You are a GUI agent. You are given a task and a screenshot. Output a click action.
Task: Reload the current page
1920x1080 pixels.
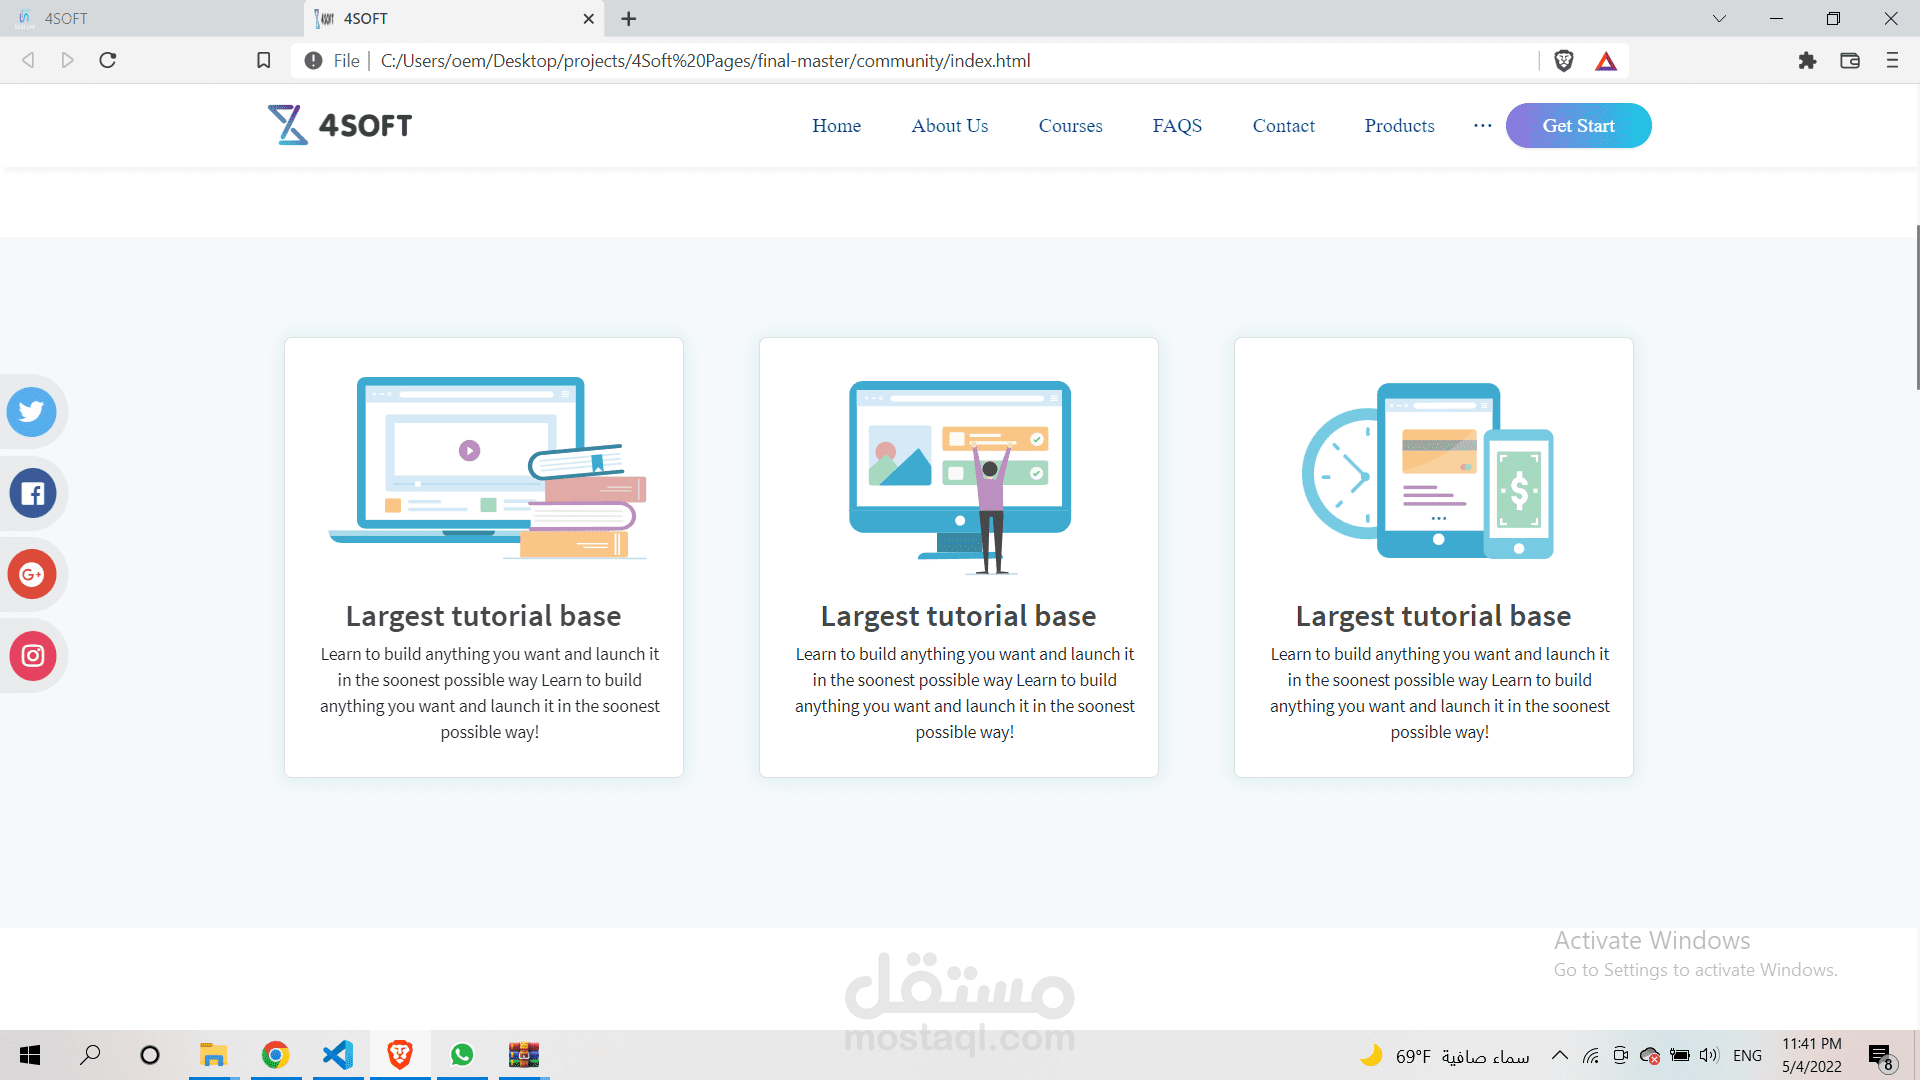[x=108, y=61]
